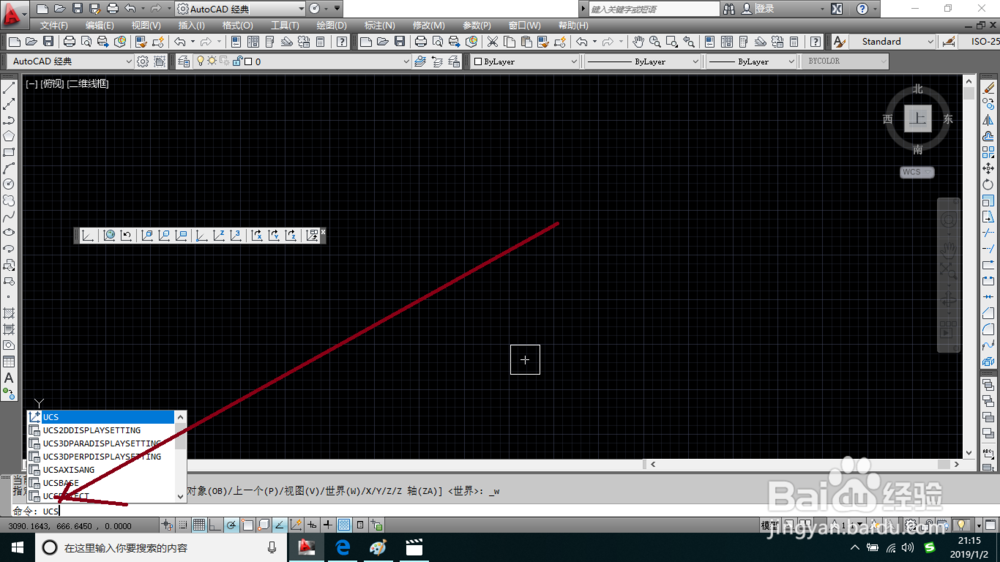Toggle Infer Constraints in status bar
This screenshot has height=562, width=1000.
[x=167, y=525]
